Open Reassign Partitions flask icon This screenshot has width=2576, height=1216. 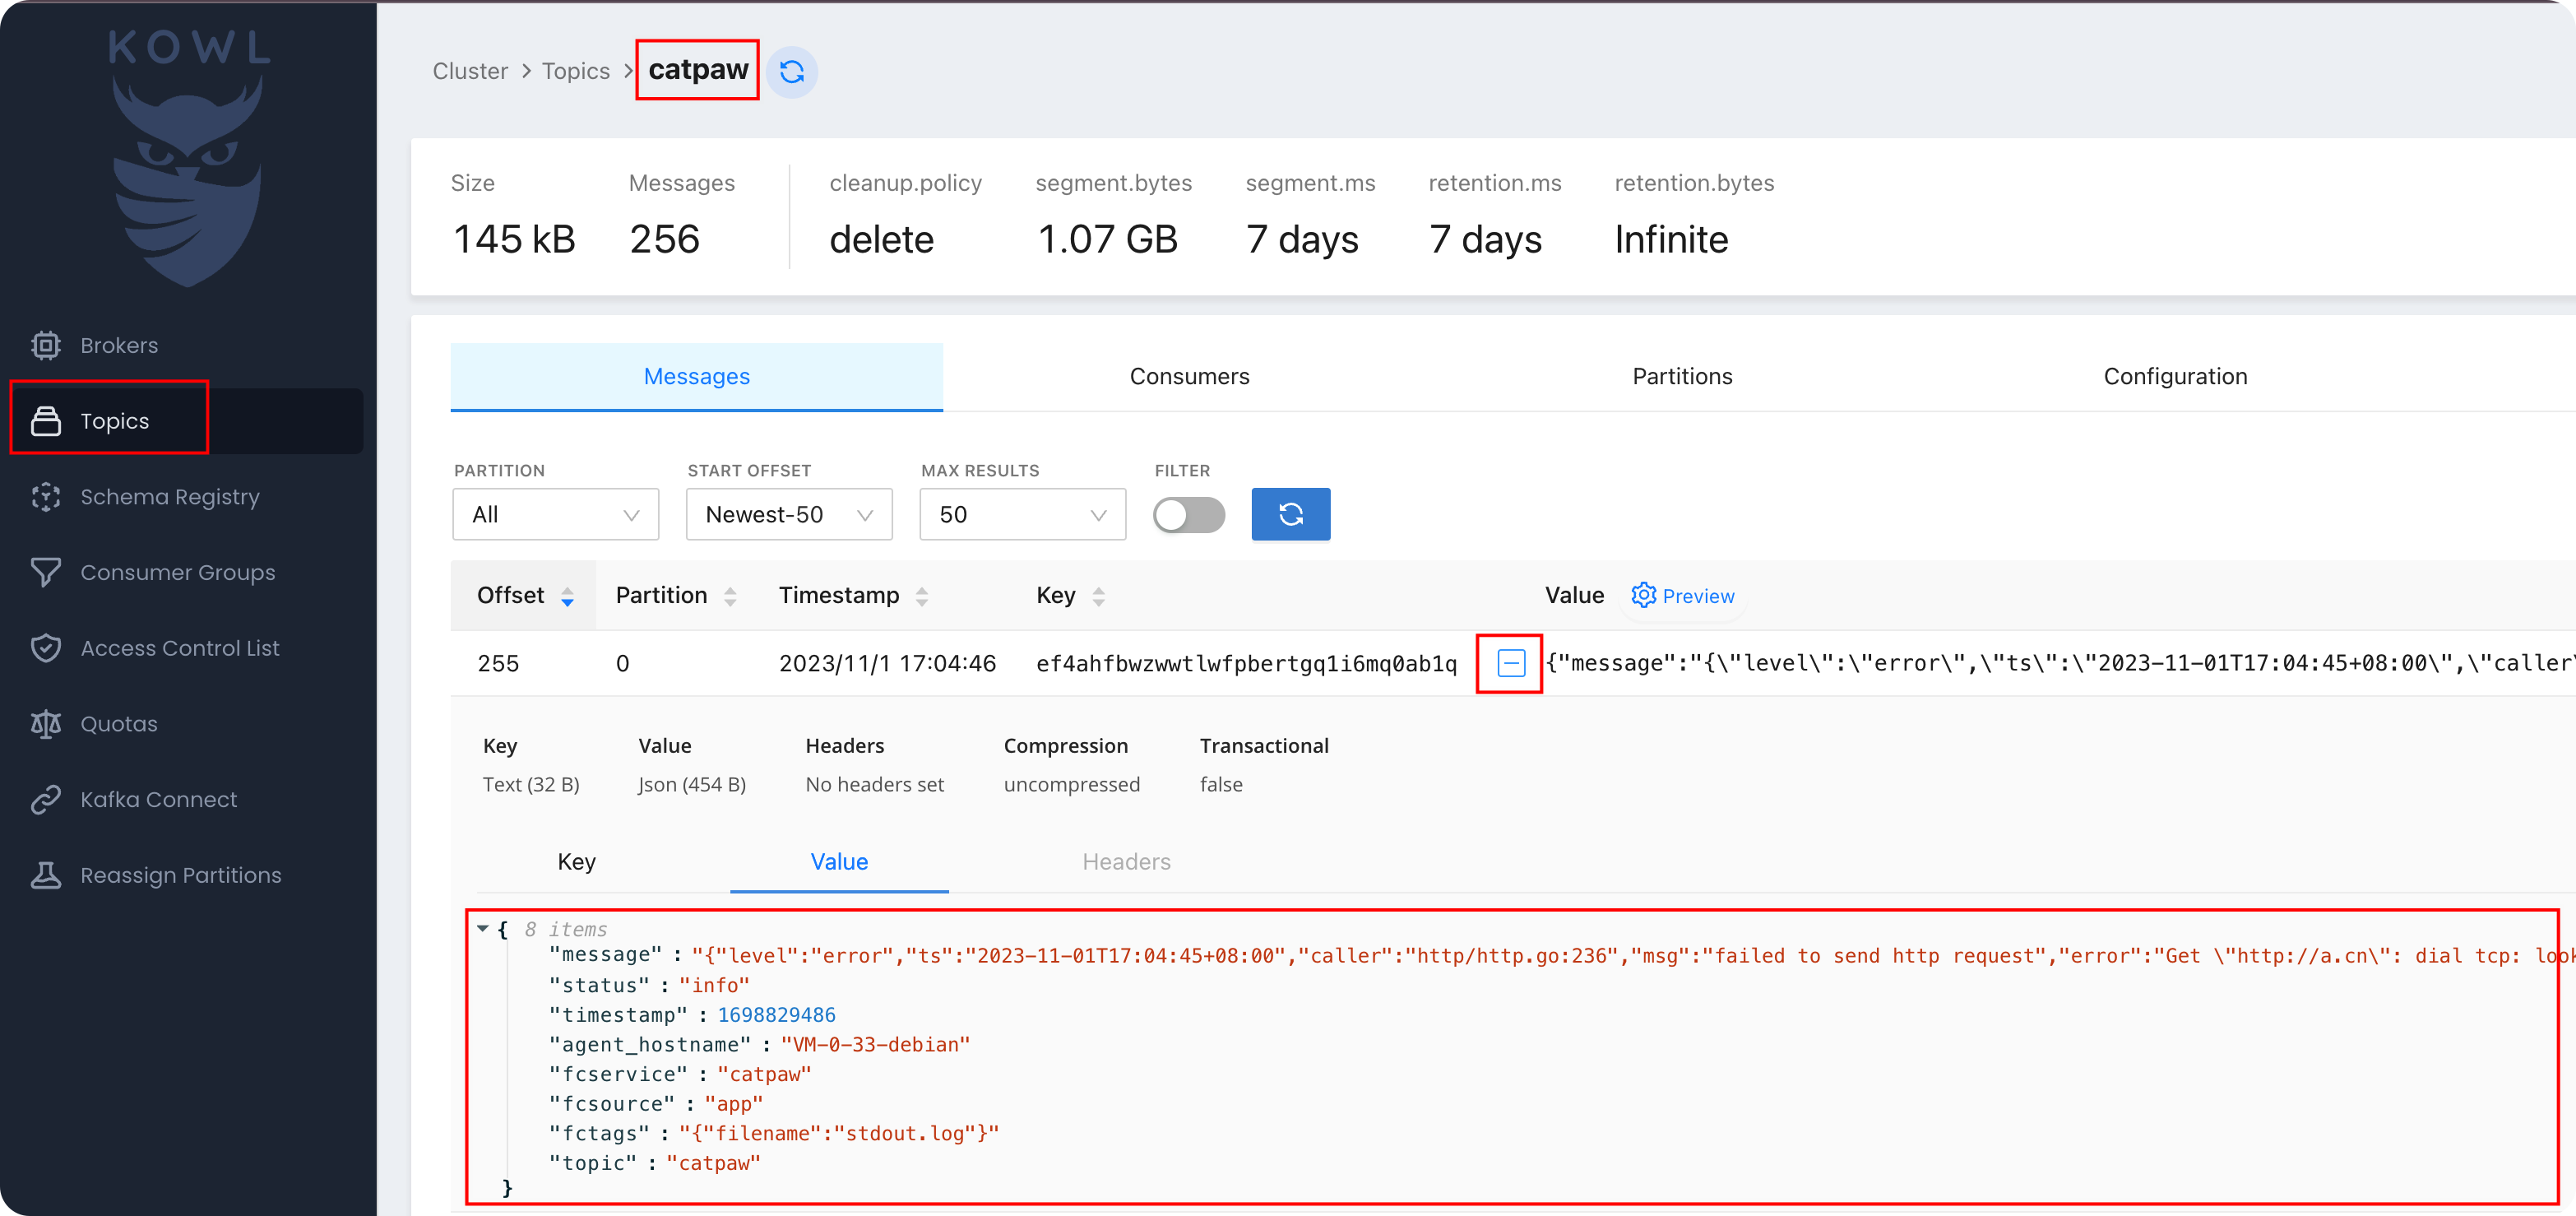coord(46,875)
